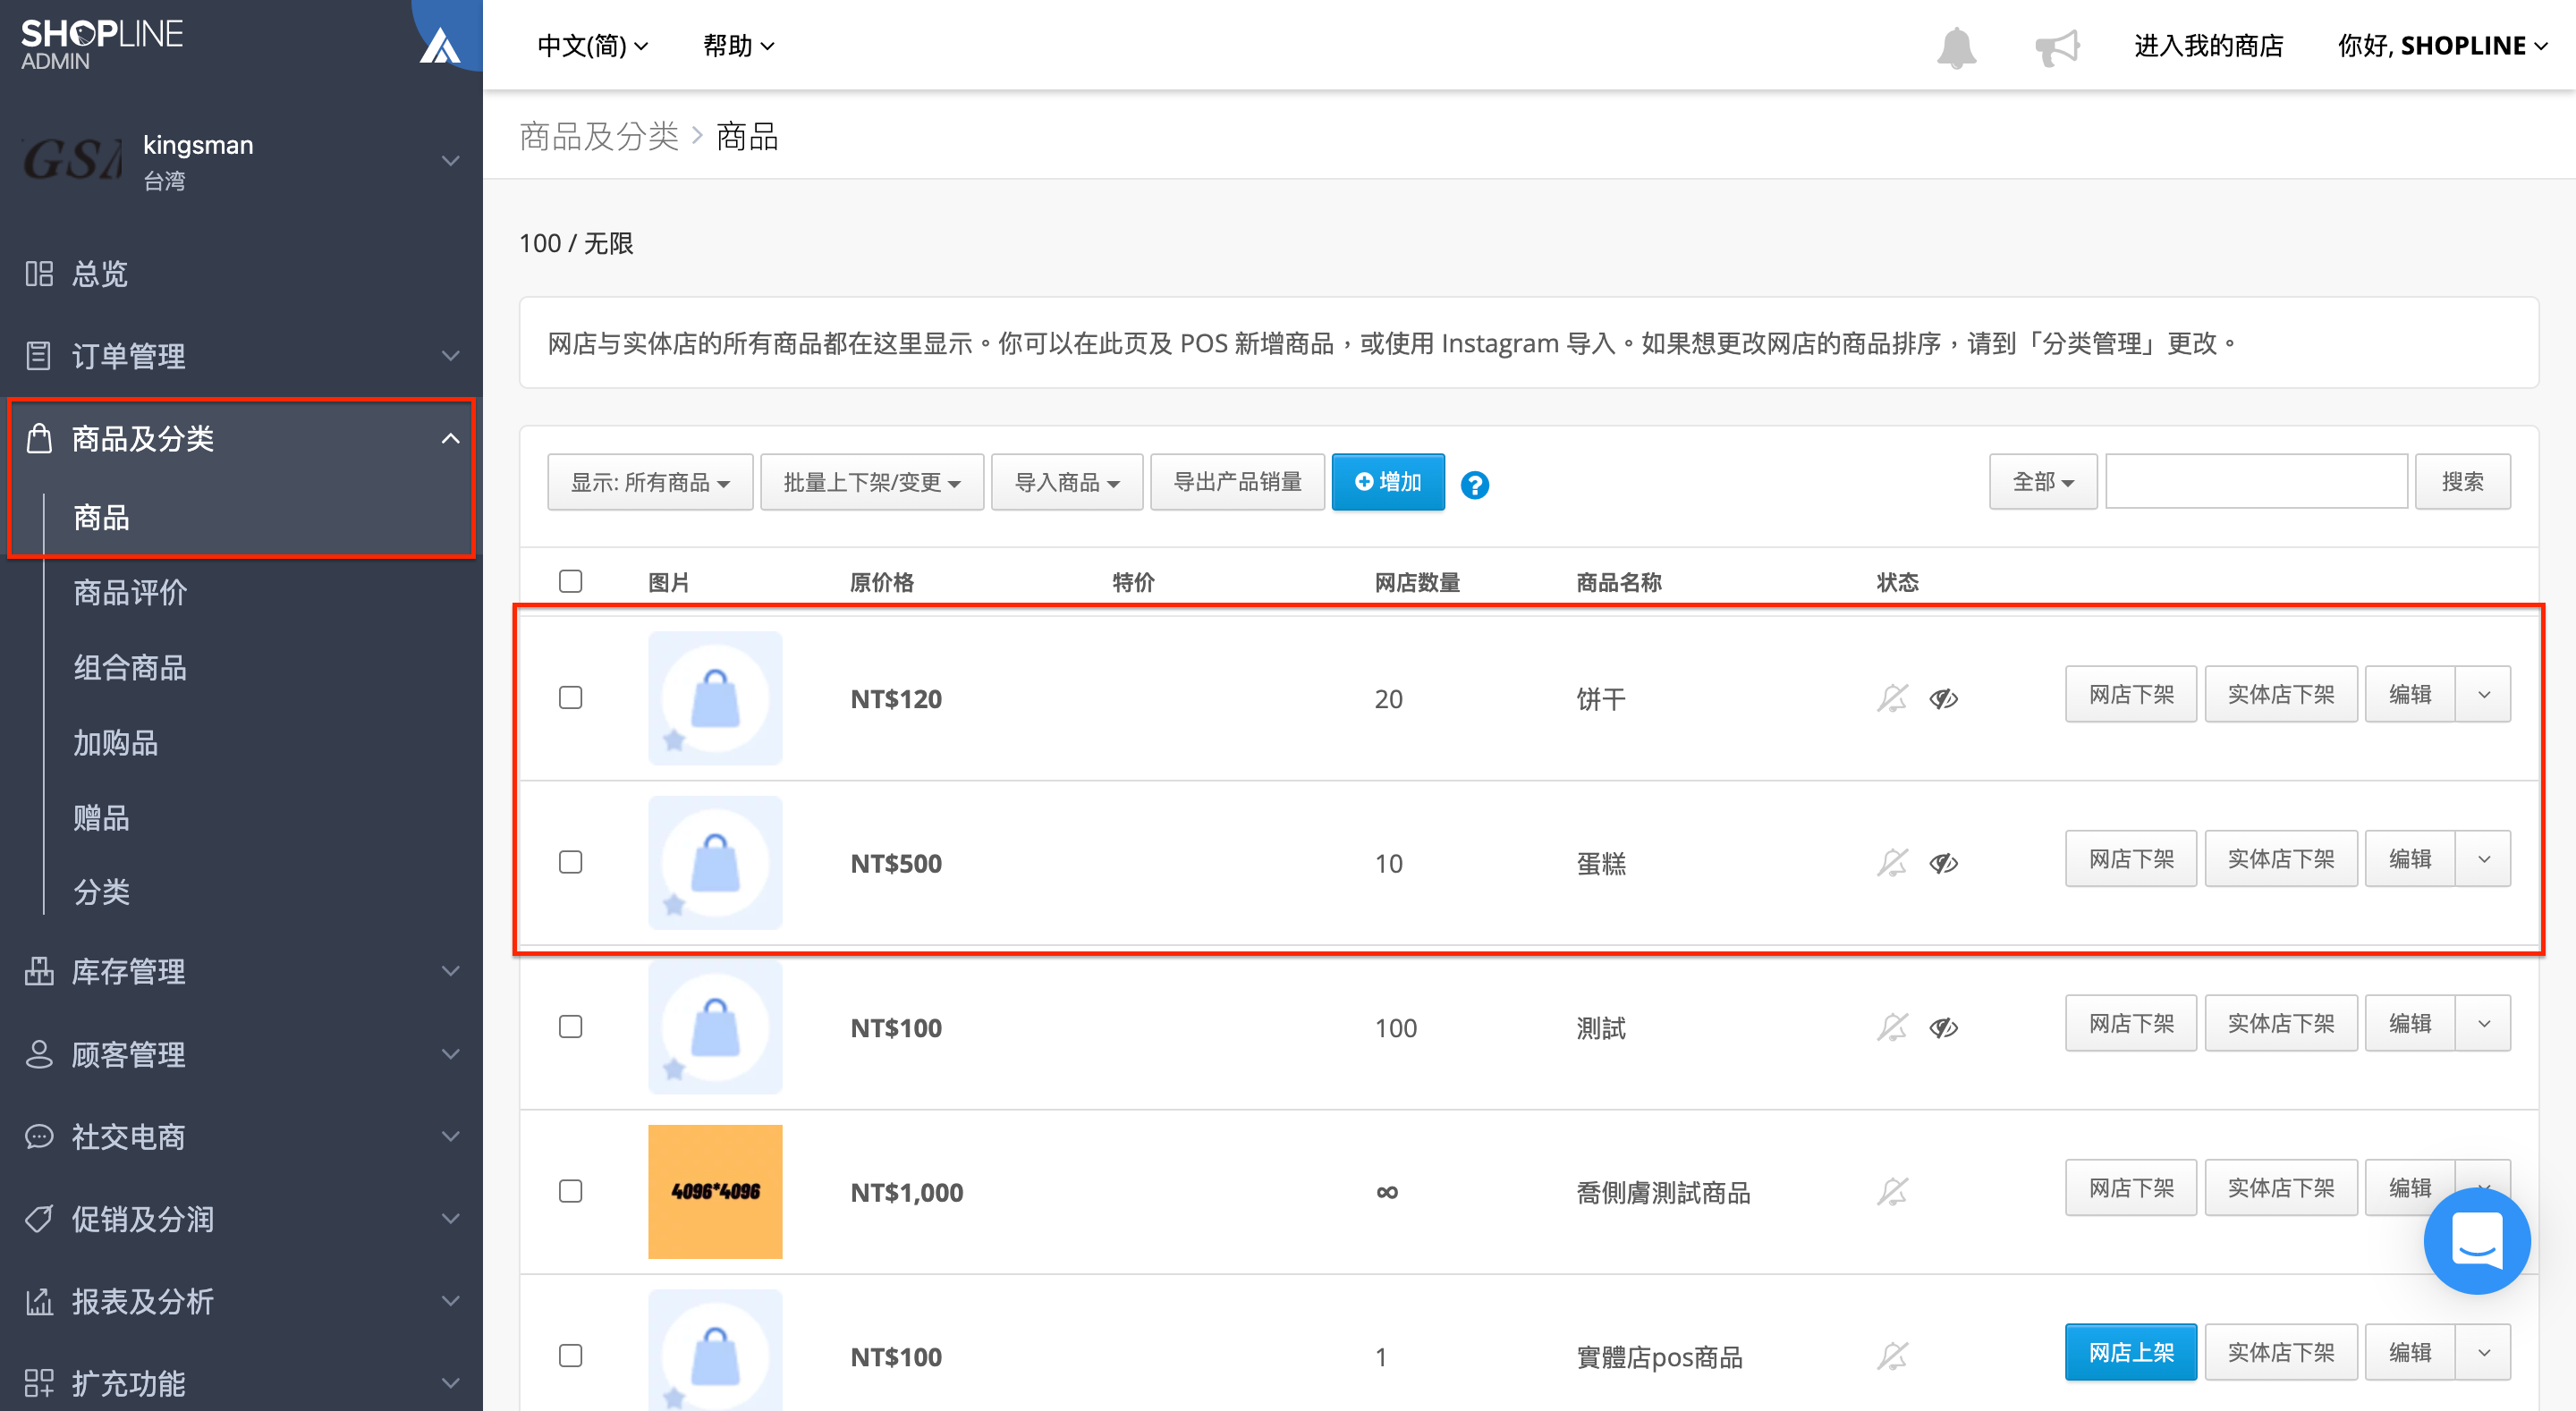
Task: Click the SHOPLINE Admin logo
Action: click(x=101, y=44)
